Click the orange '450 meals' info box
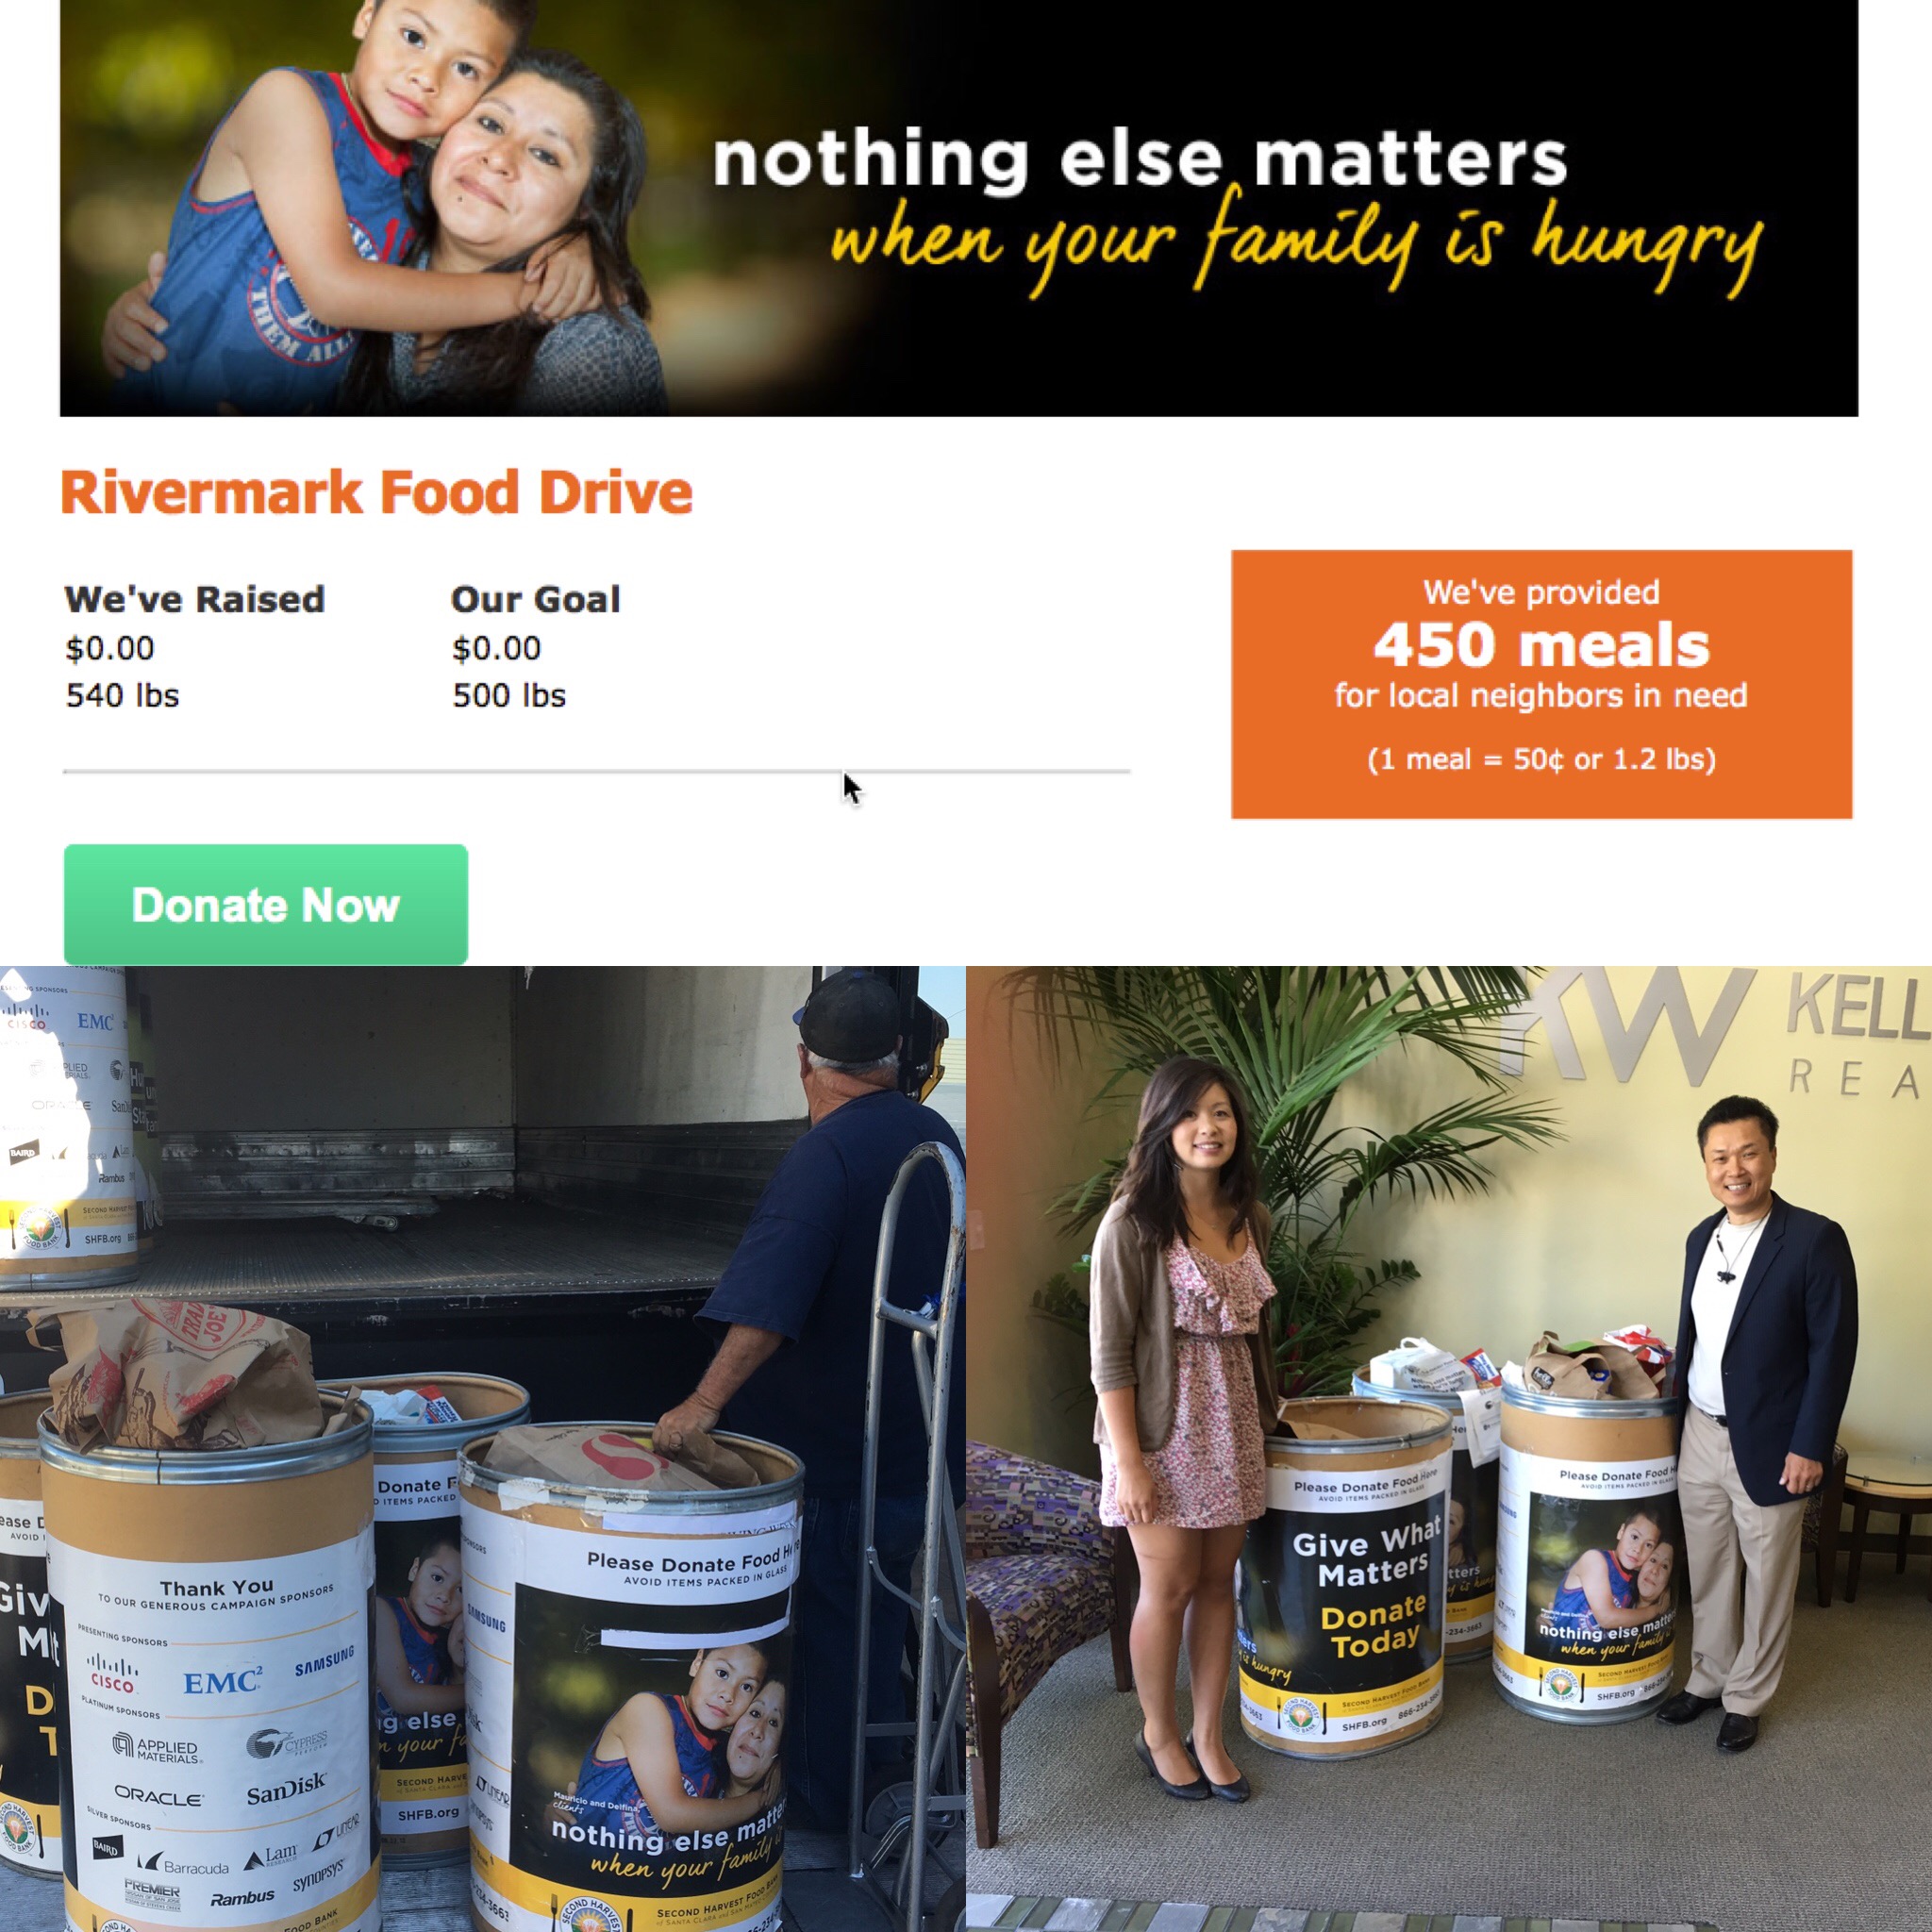The image size is (1932, 1932). pyautogui.click(x=1541, y=684)
